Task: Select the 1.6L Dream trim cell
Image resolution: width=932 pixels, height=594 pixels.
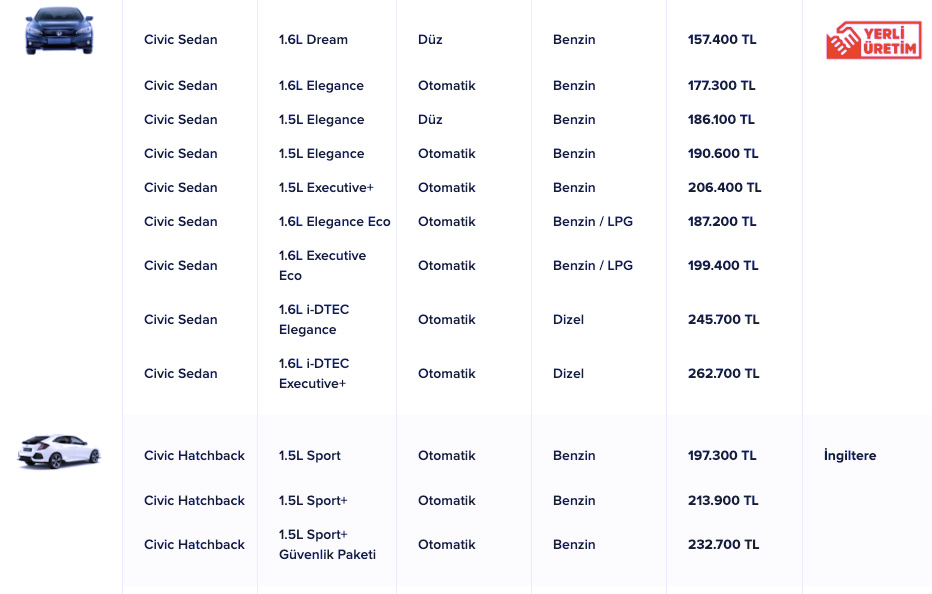Action: pyautogui.click(x=313, y=40)
